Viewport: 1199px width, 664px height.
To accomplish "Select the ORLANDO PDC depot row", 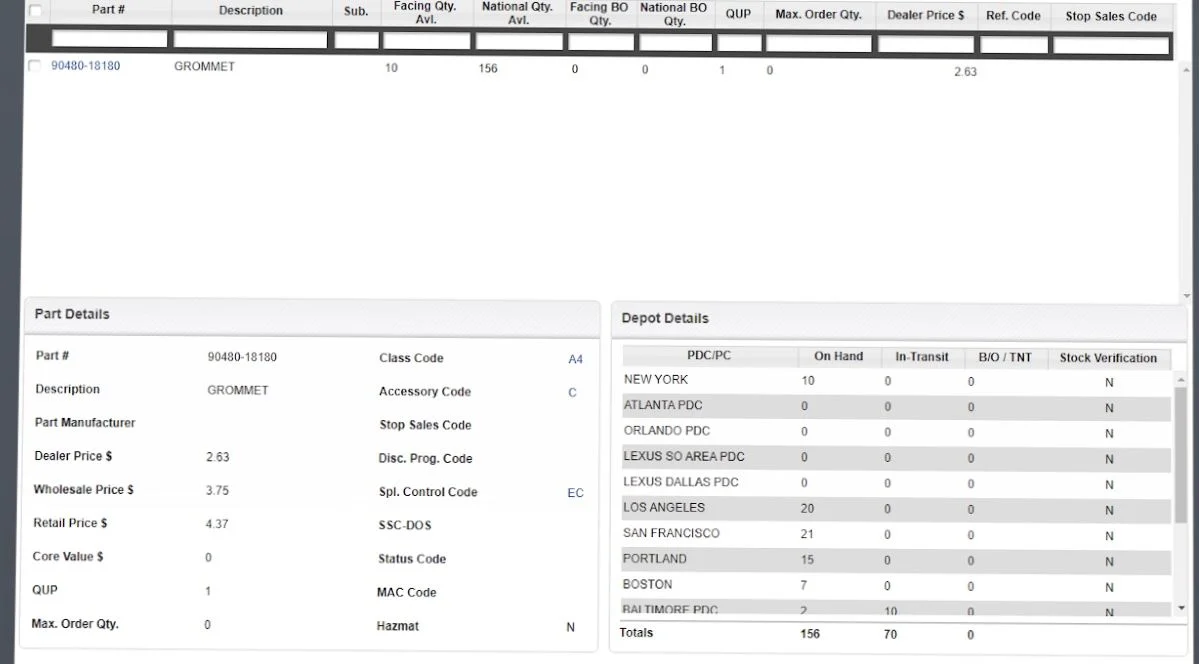I will point(896,432).
